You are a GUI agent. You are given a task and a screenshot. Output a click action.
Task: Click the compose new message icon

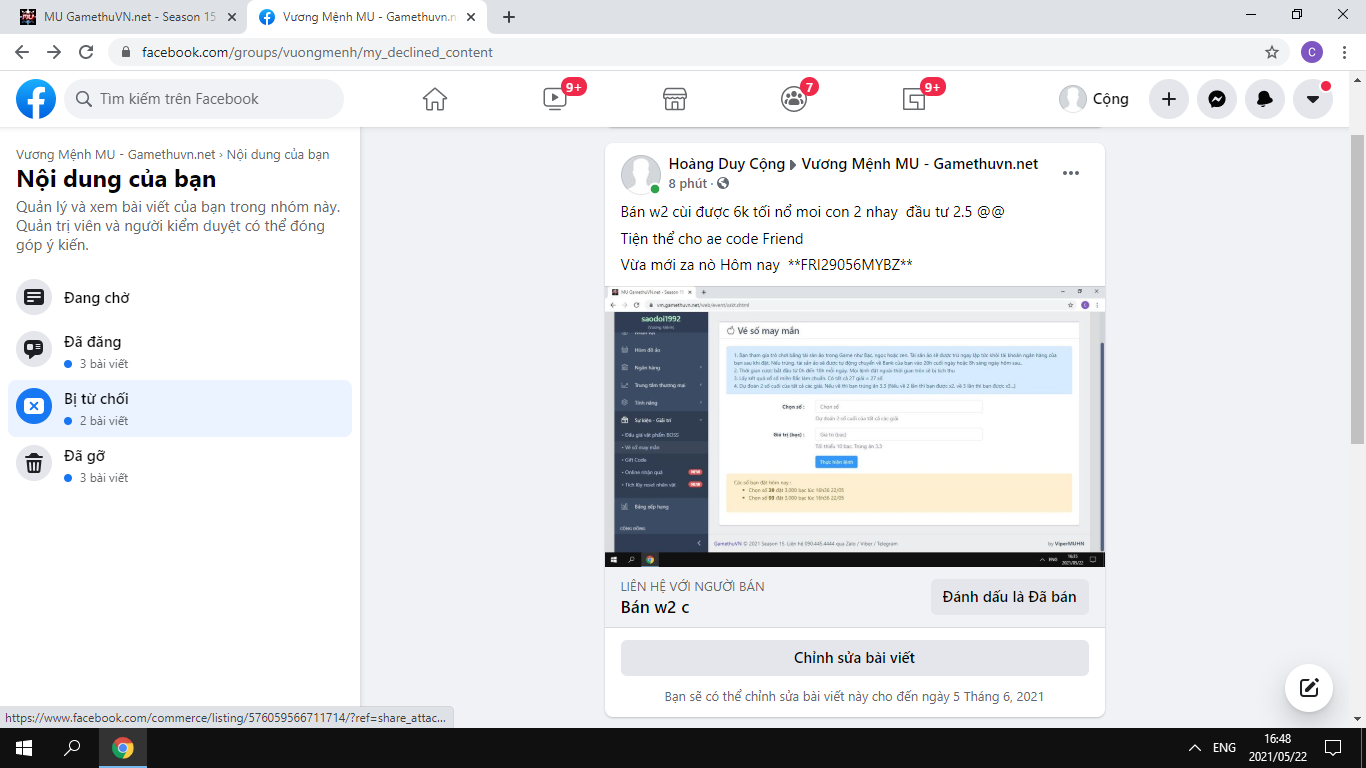coord(1308,688)
